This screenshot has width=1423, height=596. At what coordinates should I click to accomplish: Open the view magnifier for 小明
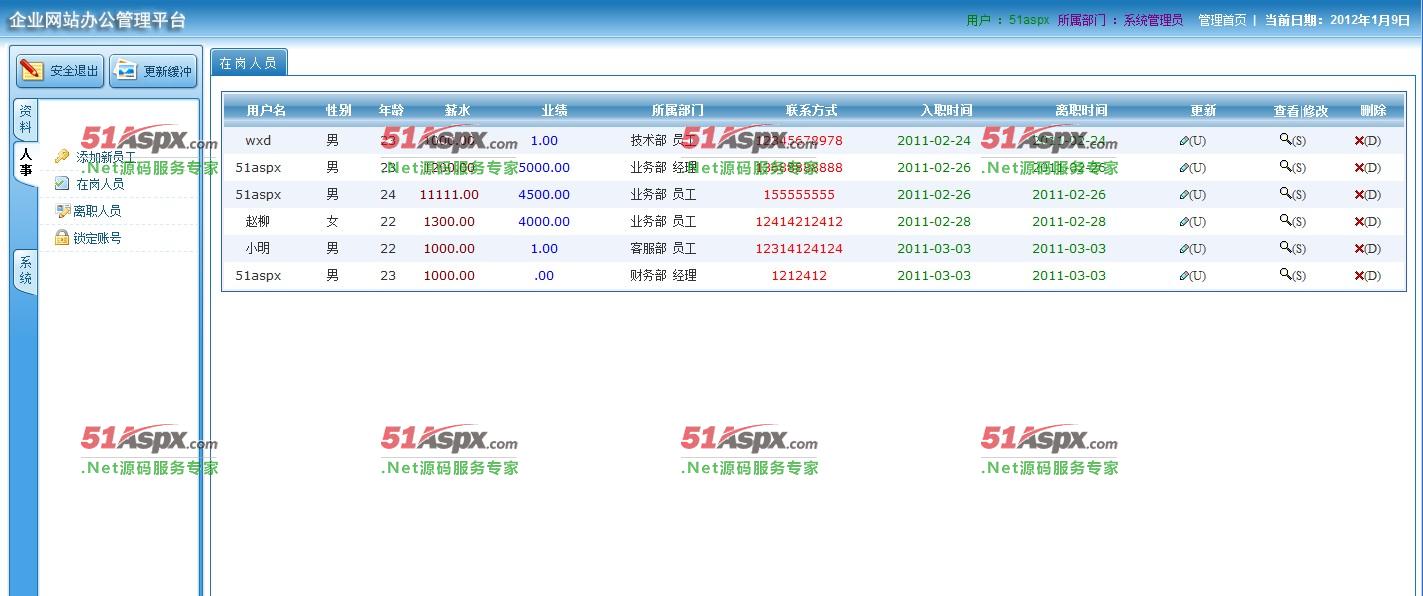[x=1286, y=248]
